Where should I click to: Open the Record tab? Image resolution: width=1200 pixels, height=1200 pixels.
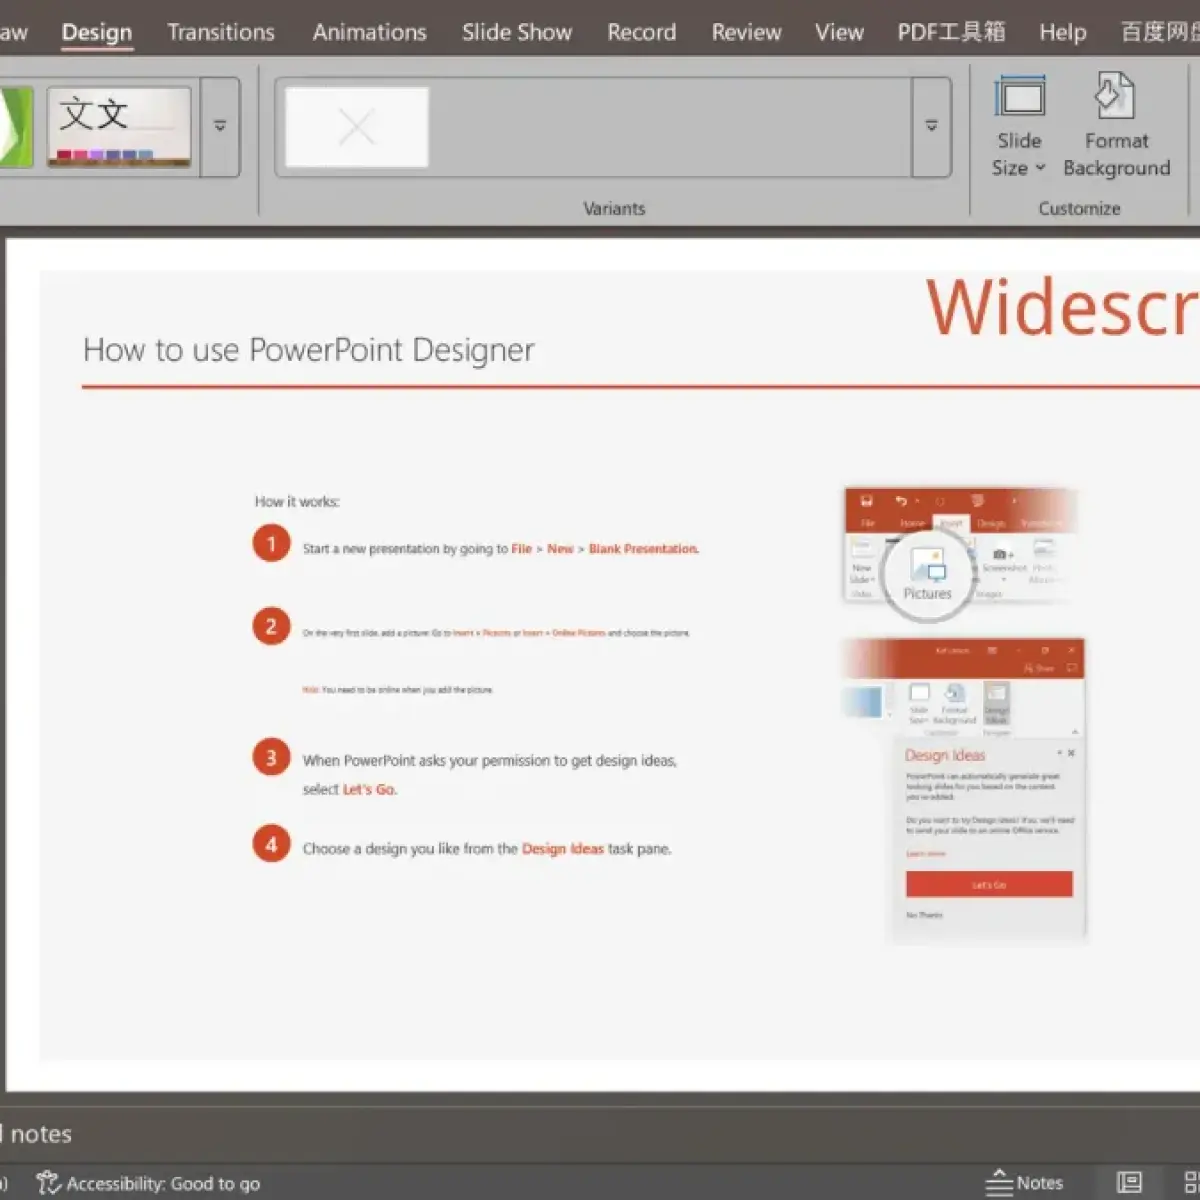642,32
